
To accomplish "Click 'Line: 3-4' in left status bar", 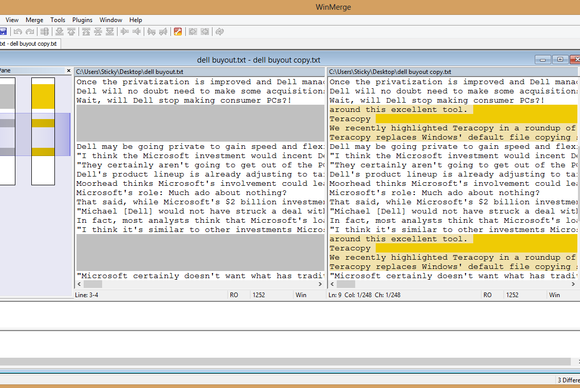I will point(87,295).
